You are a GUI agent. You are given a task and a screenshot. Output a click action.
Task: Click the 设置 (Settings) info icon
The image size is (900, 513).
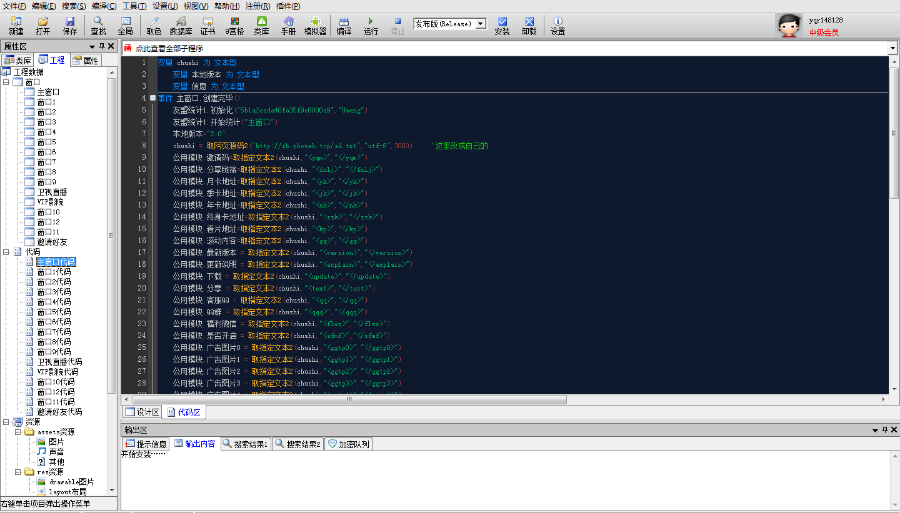tap(558, 26)
